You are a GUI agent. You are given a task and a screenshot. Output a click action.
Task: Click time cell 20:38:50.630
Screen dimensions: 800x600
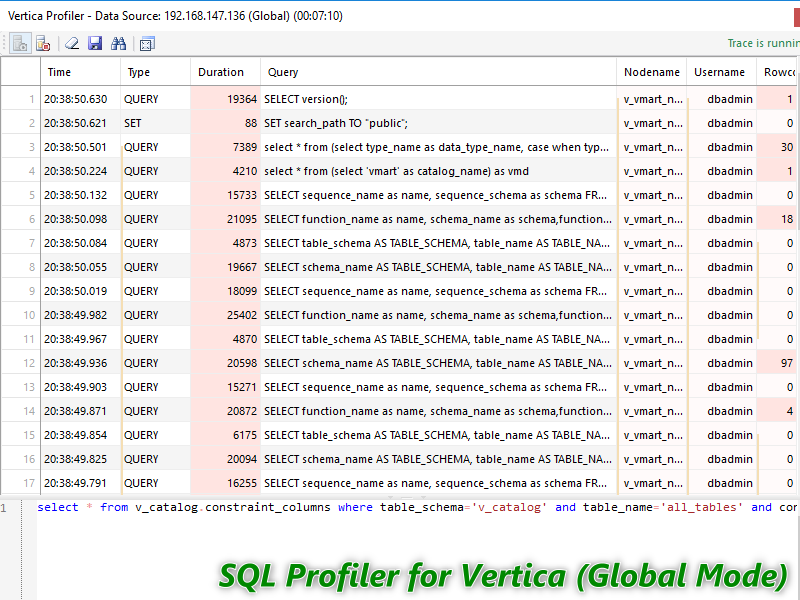[x=81, y=99]
